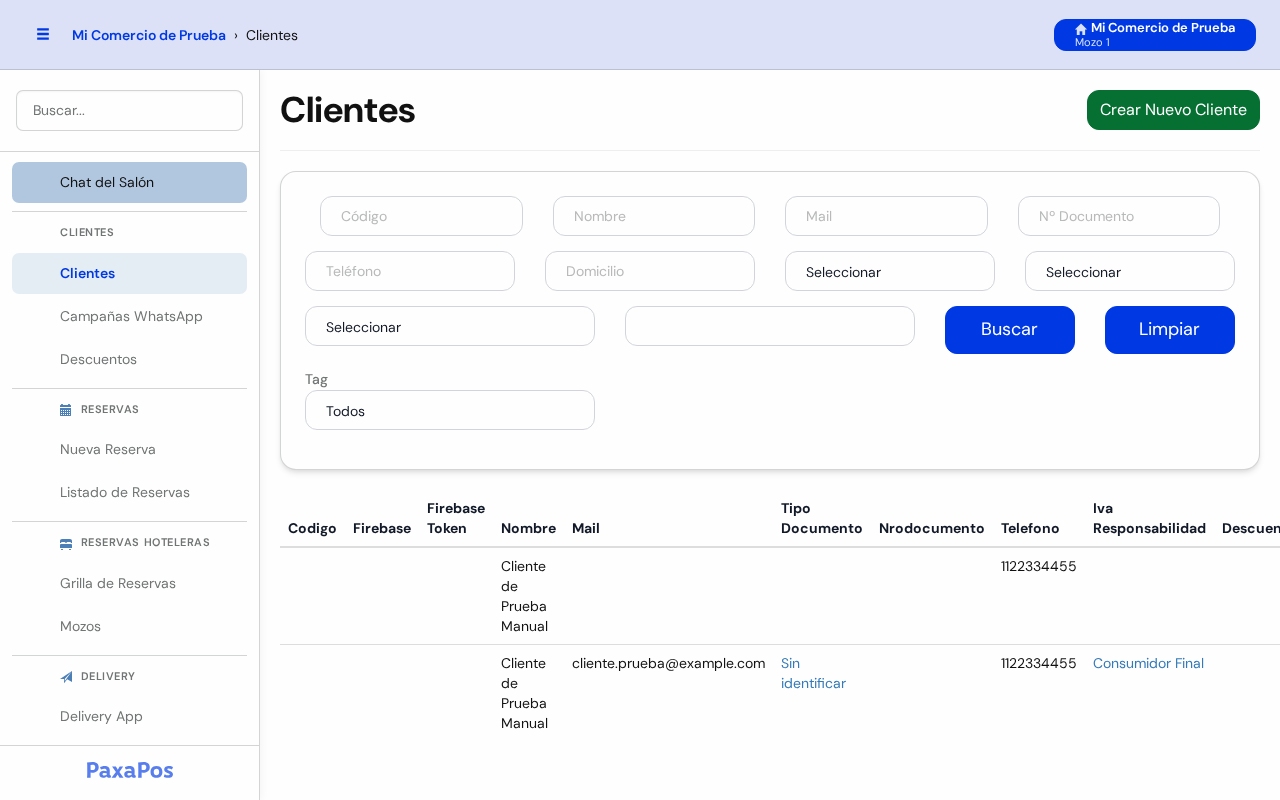Screen dimensions: 1280x800
Task: Focus the Teléfono filter field
Action: click(x=410, y=271)
